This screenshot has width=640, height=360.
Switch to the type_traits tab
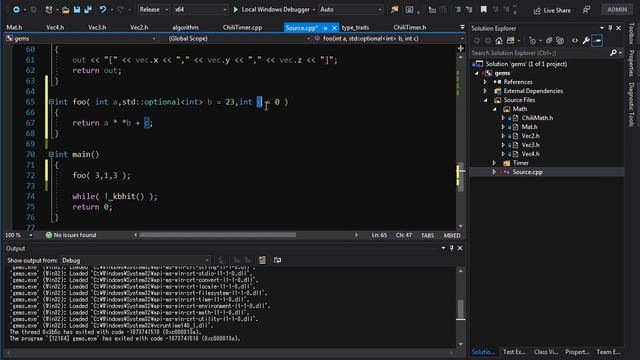[356, 27]
